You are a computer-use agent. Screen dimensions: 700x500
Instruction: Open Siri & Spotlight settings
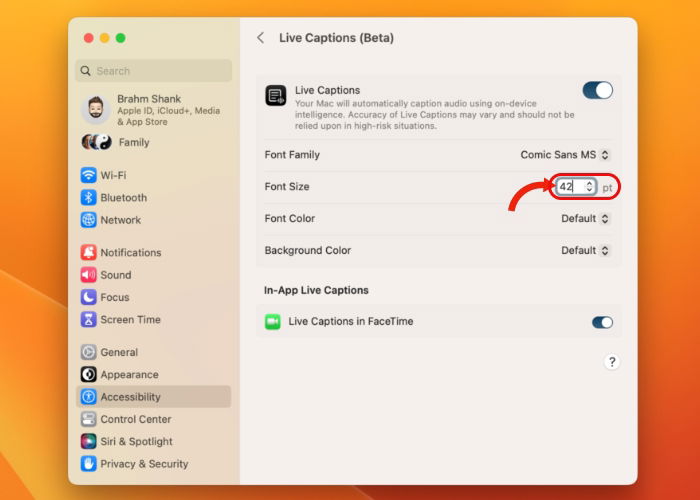pos(154,441)
